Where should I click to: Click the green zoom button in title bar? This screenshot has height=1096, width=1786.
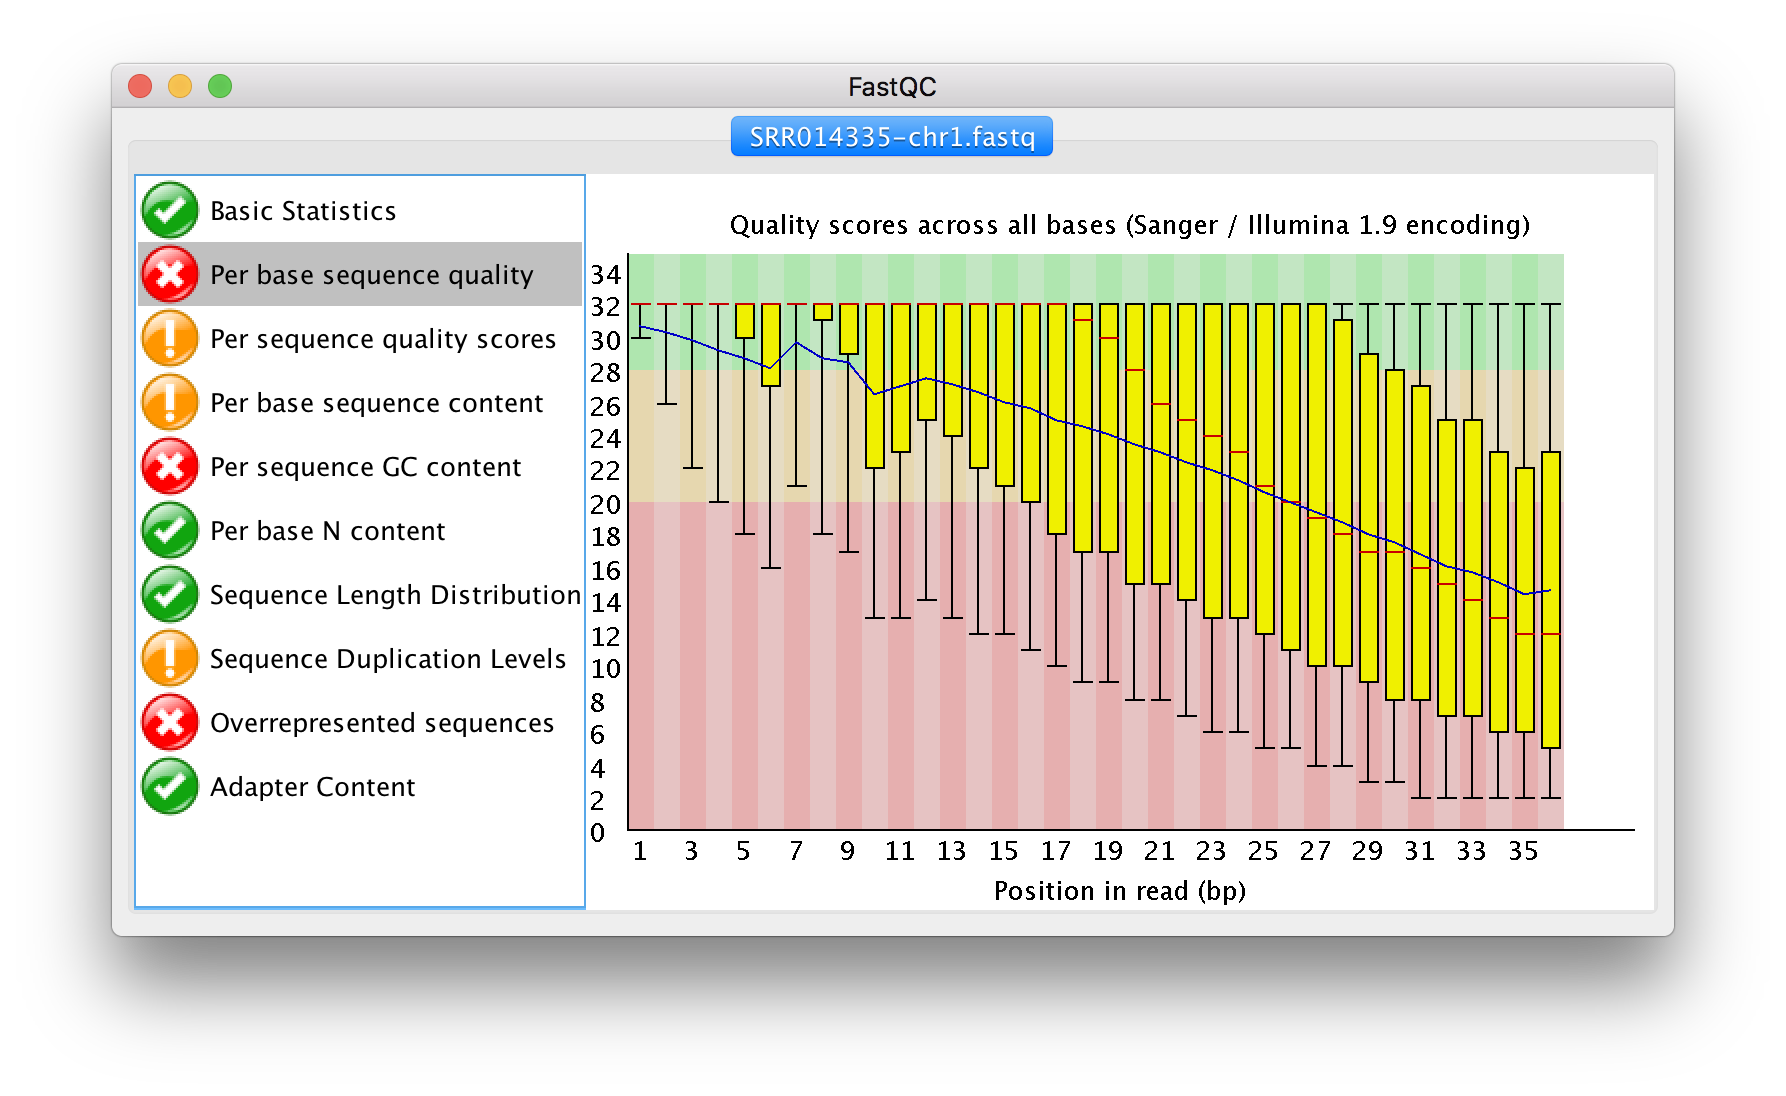tap(220, 87)
